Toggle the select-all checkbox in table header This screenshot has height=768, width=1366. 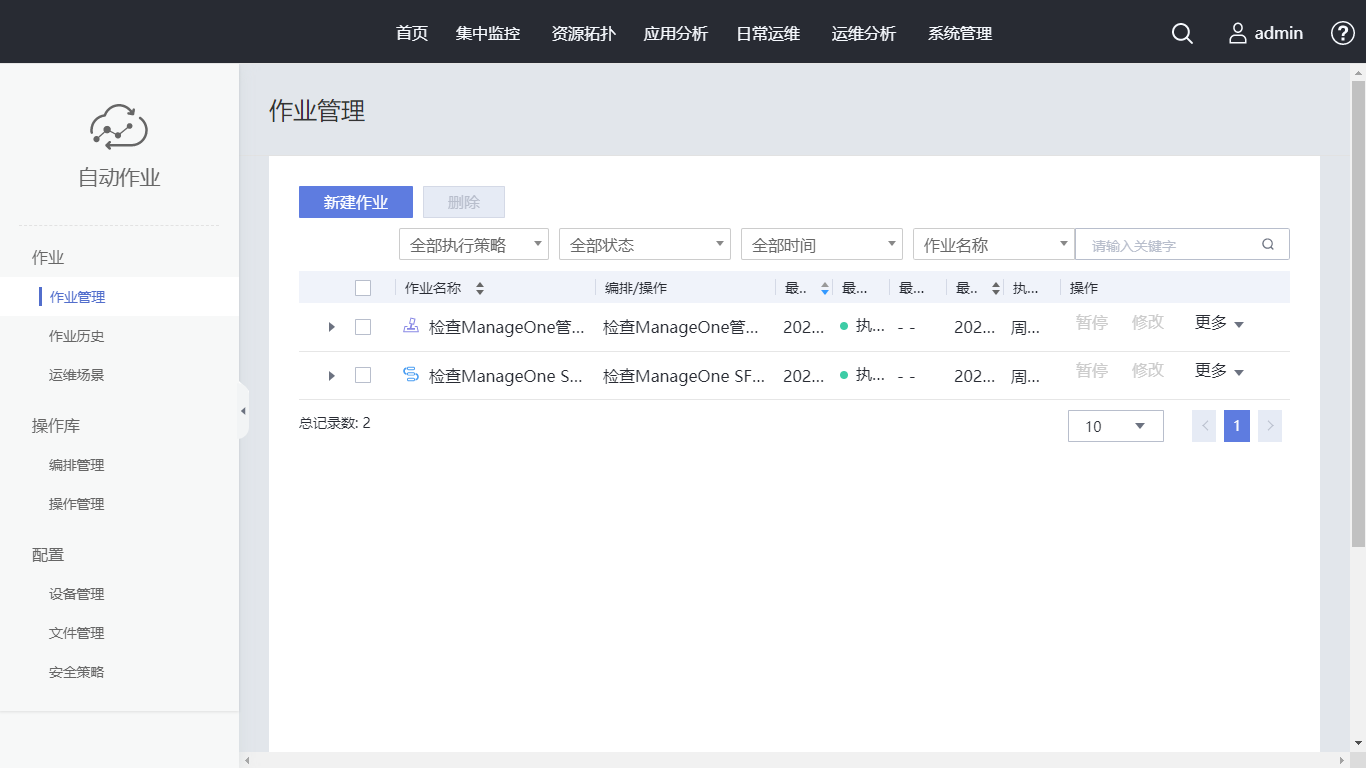(x=363, y=288)
